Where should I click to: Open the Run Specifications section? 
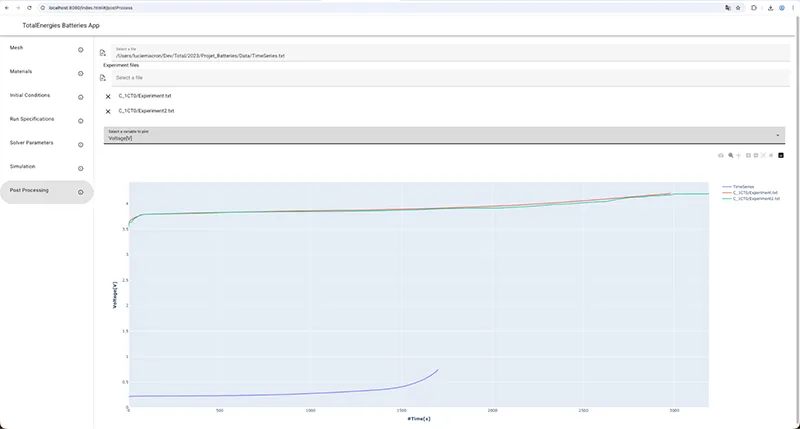(32, 119)
